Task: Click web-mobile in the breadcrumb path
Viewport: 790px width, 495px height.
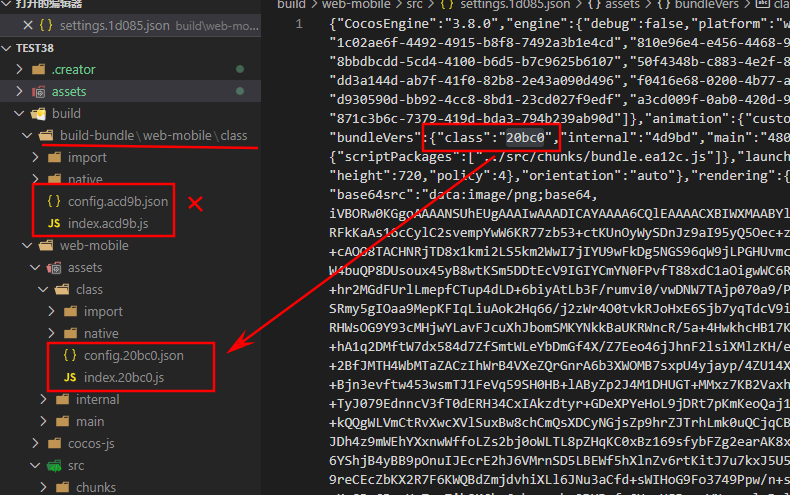Action: [x=356, y=5]
